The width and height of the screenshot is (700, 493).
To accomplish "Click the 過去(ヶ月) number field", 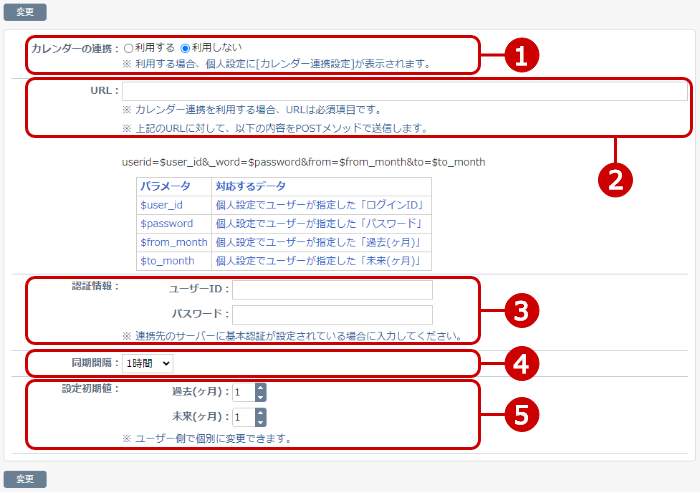I will point(244,392).
